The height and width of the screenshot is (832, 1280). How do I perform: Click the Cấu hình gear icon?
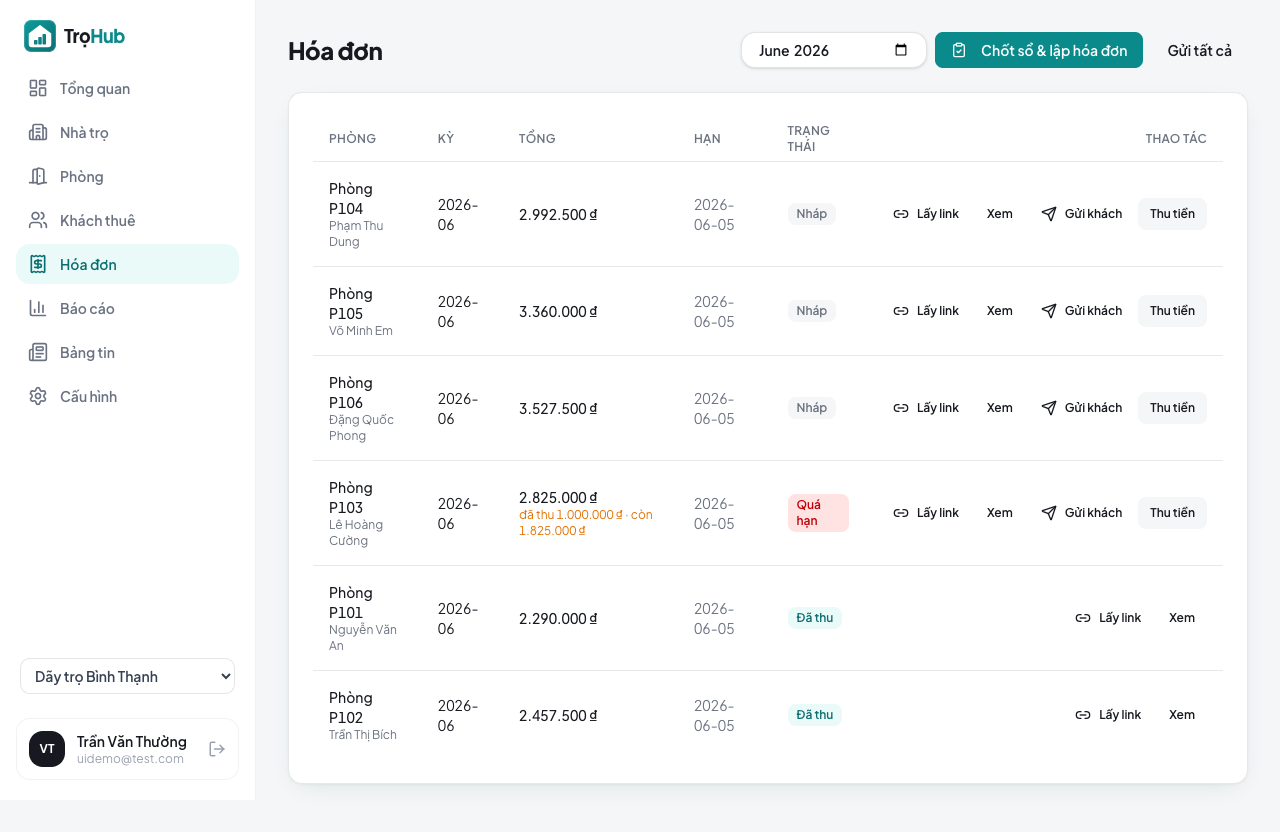(38, 396)
